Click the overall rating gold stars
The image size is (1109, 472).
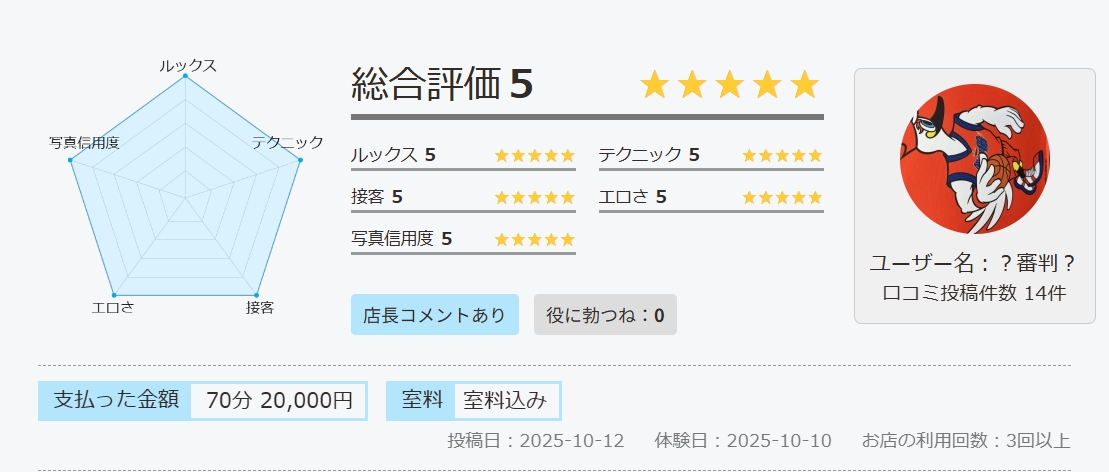pyautogui.click(x=729, y=85)
